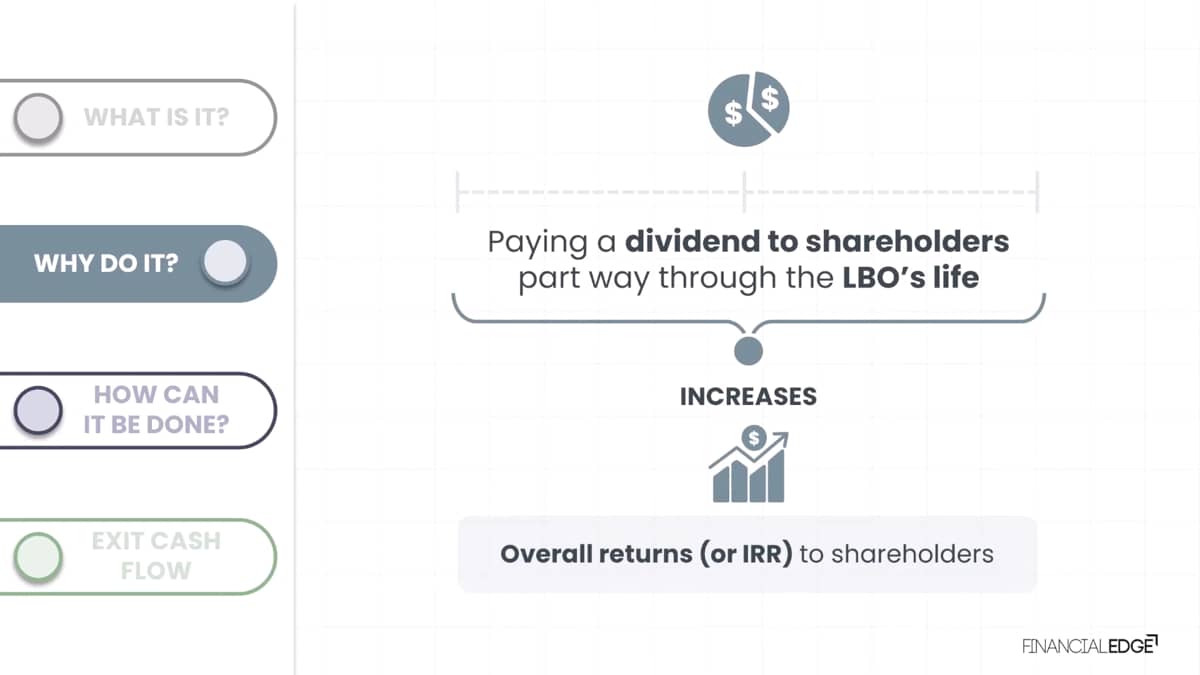Click the dollar pie chart icon
Screen dimensions: 1200x675
748,110
